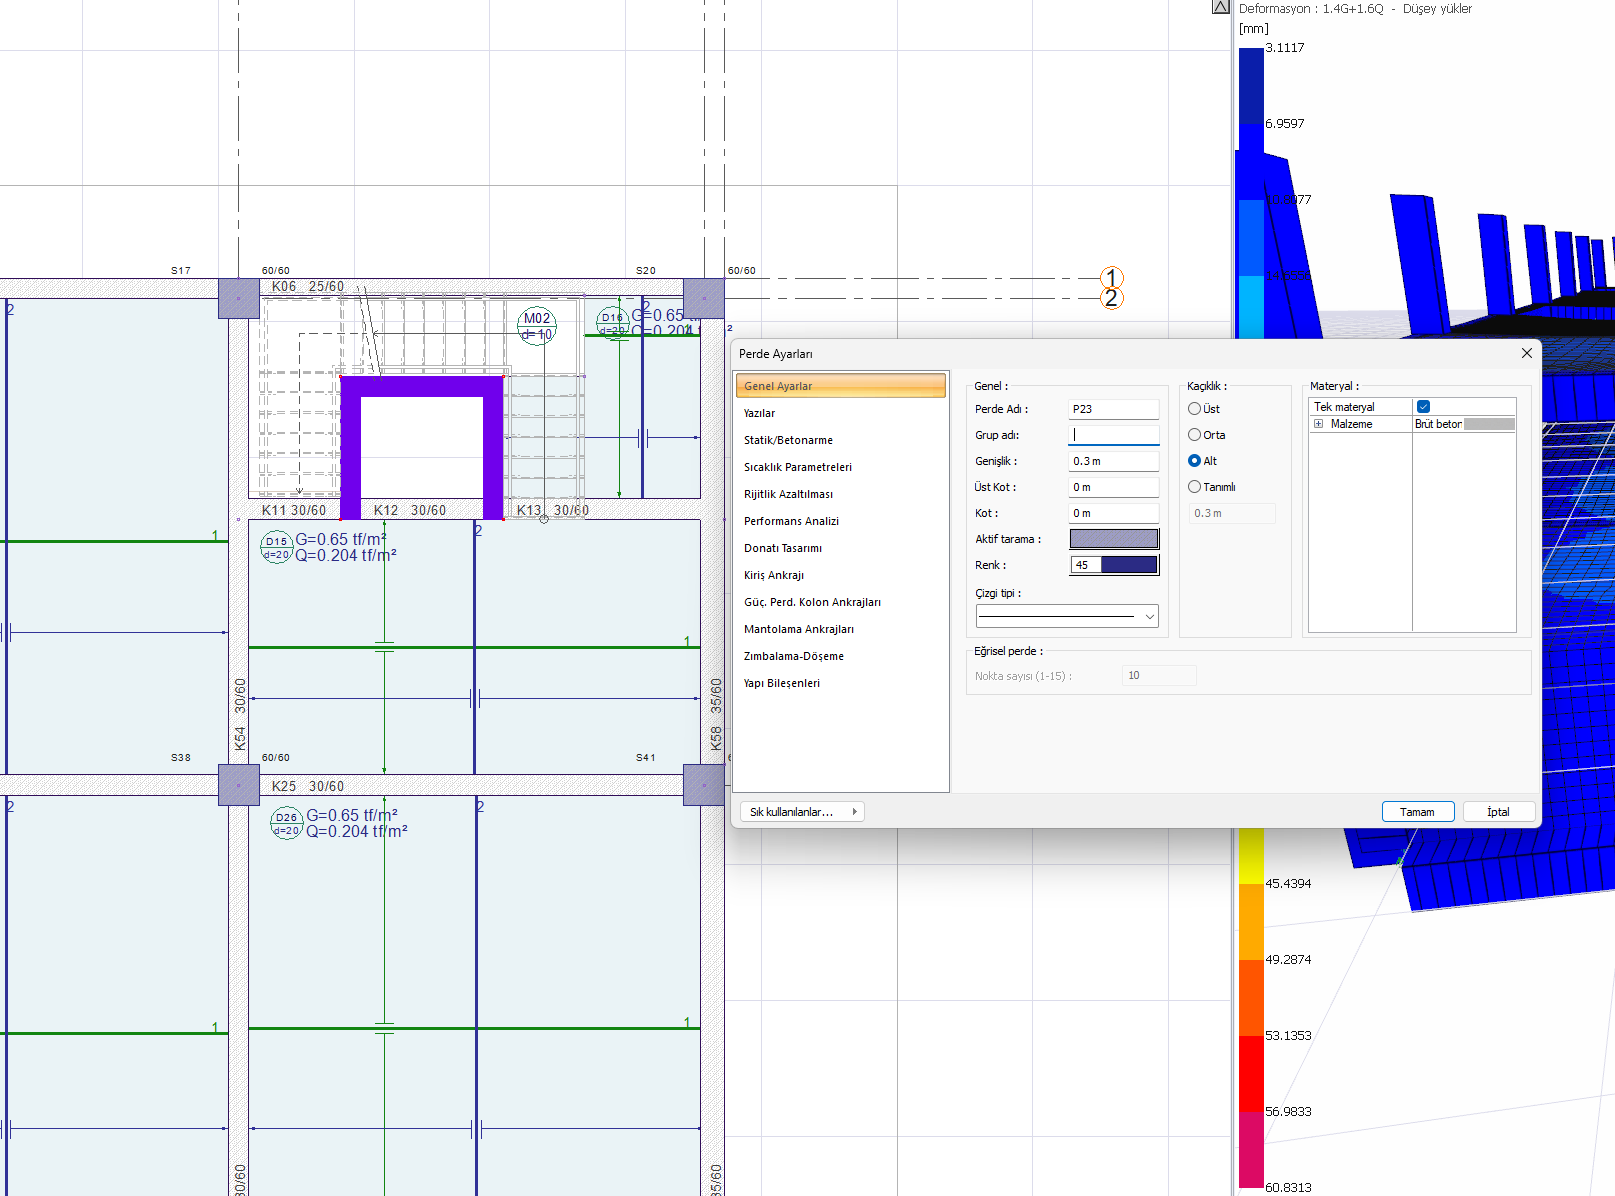1615x1196 pixels.
Task: Open Sıcaklık Parametreleri category
Action: (x=797, y=467)
